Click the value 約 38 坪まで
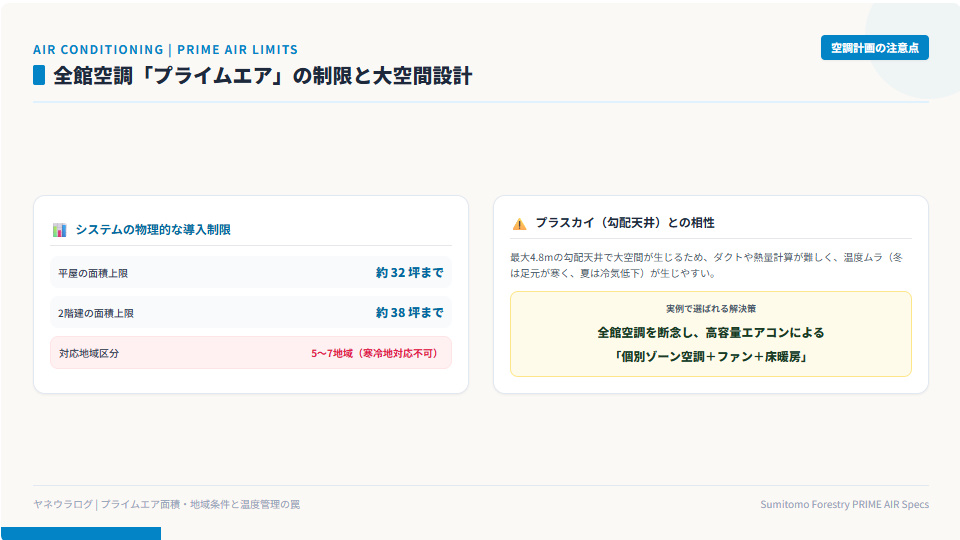 point(410,312)
